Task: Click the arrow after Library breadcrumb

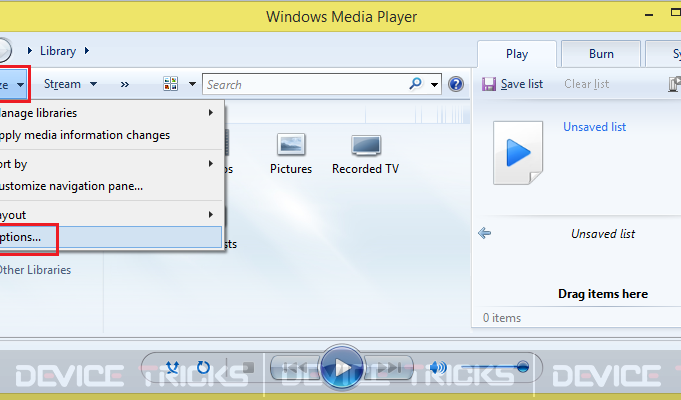Action: click(x=87, y=51)
